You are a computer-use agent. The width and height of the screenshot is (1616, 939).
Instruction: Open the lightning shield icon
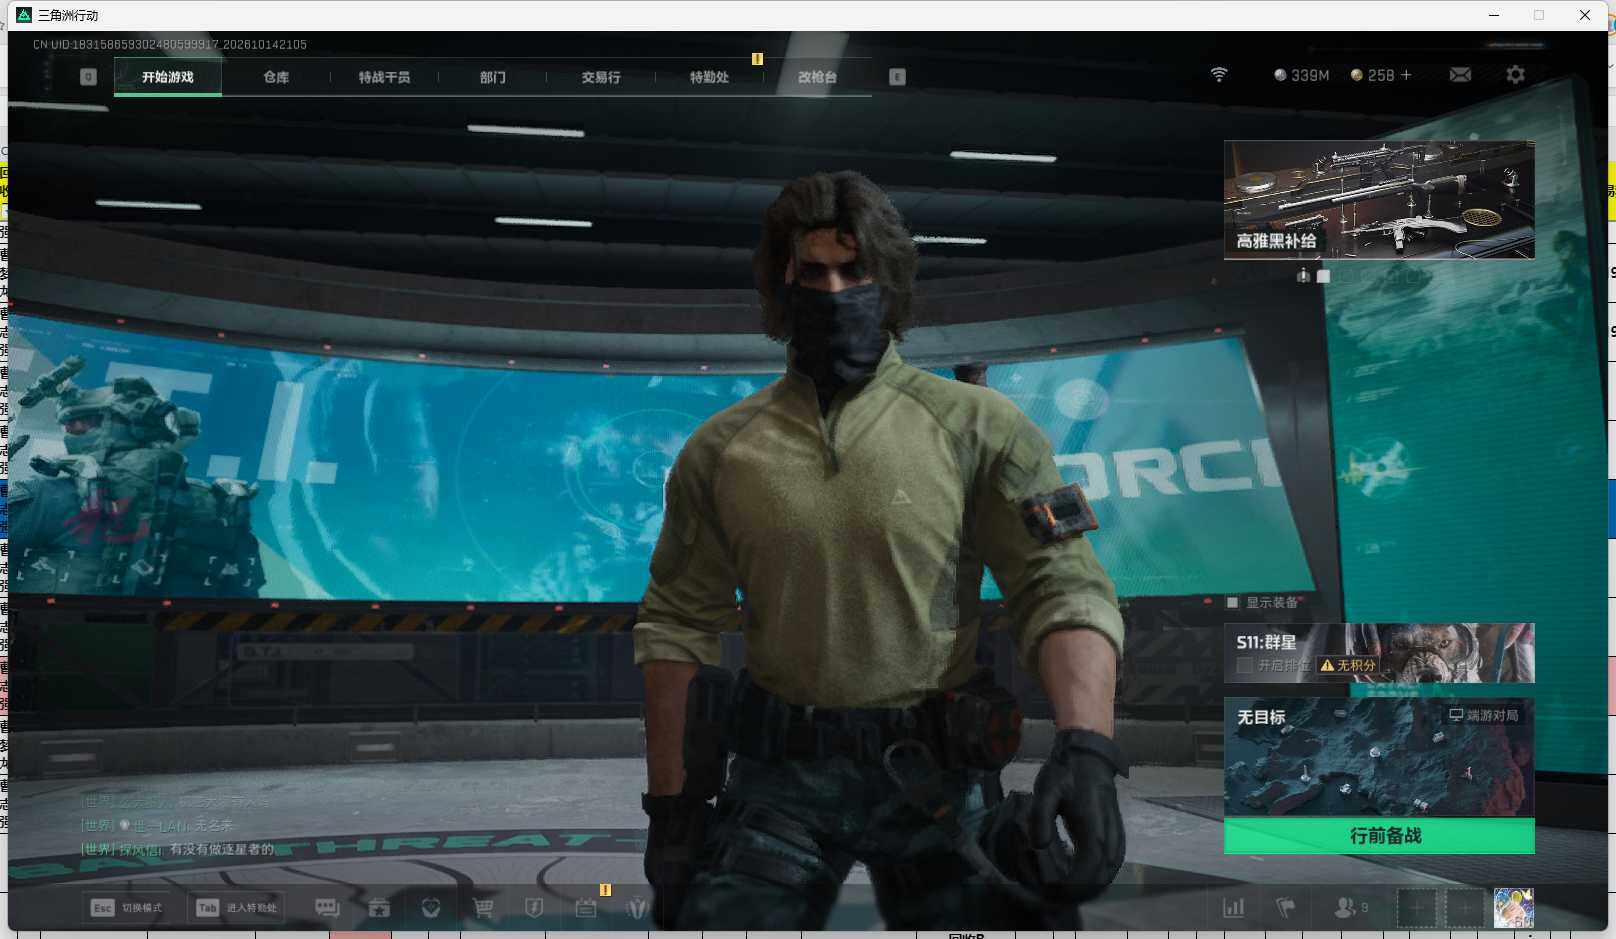click(534, 908)
